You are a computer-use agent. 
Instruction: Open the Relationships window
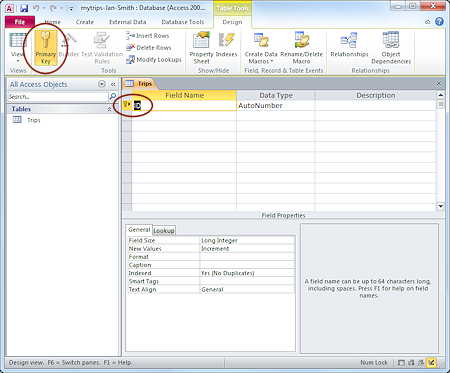tap(349, 45)
